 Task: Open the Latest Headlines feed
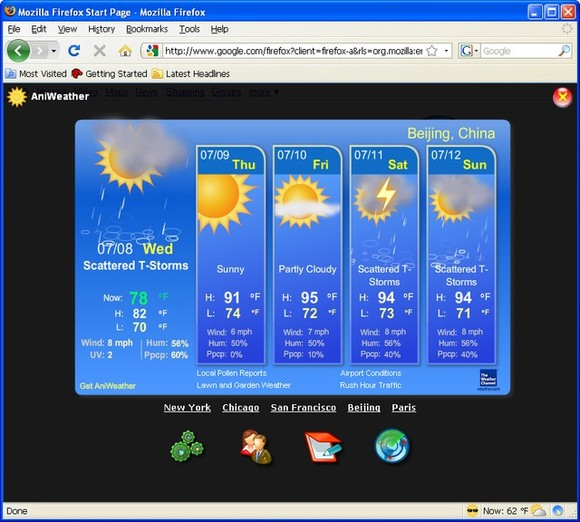point(191,74)
